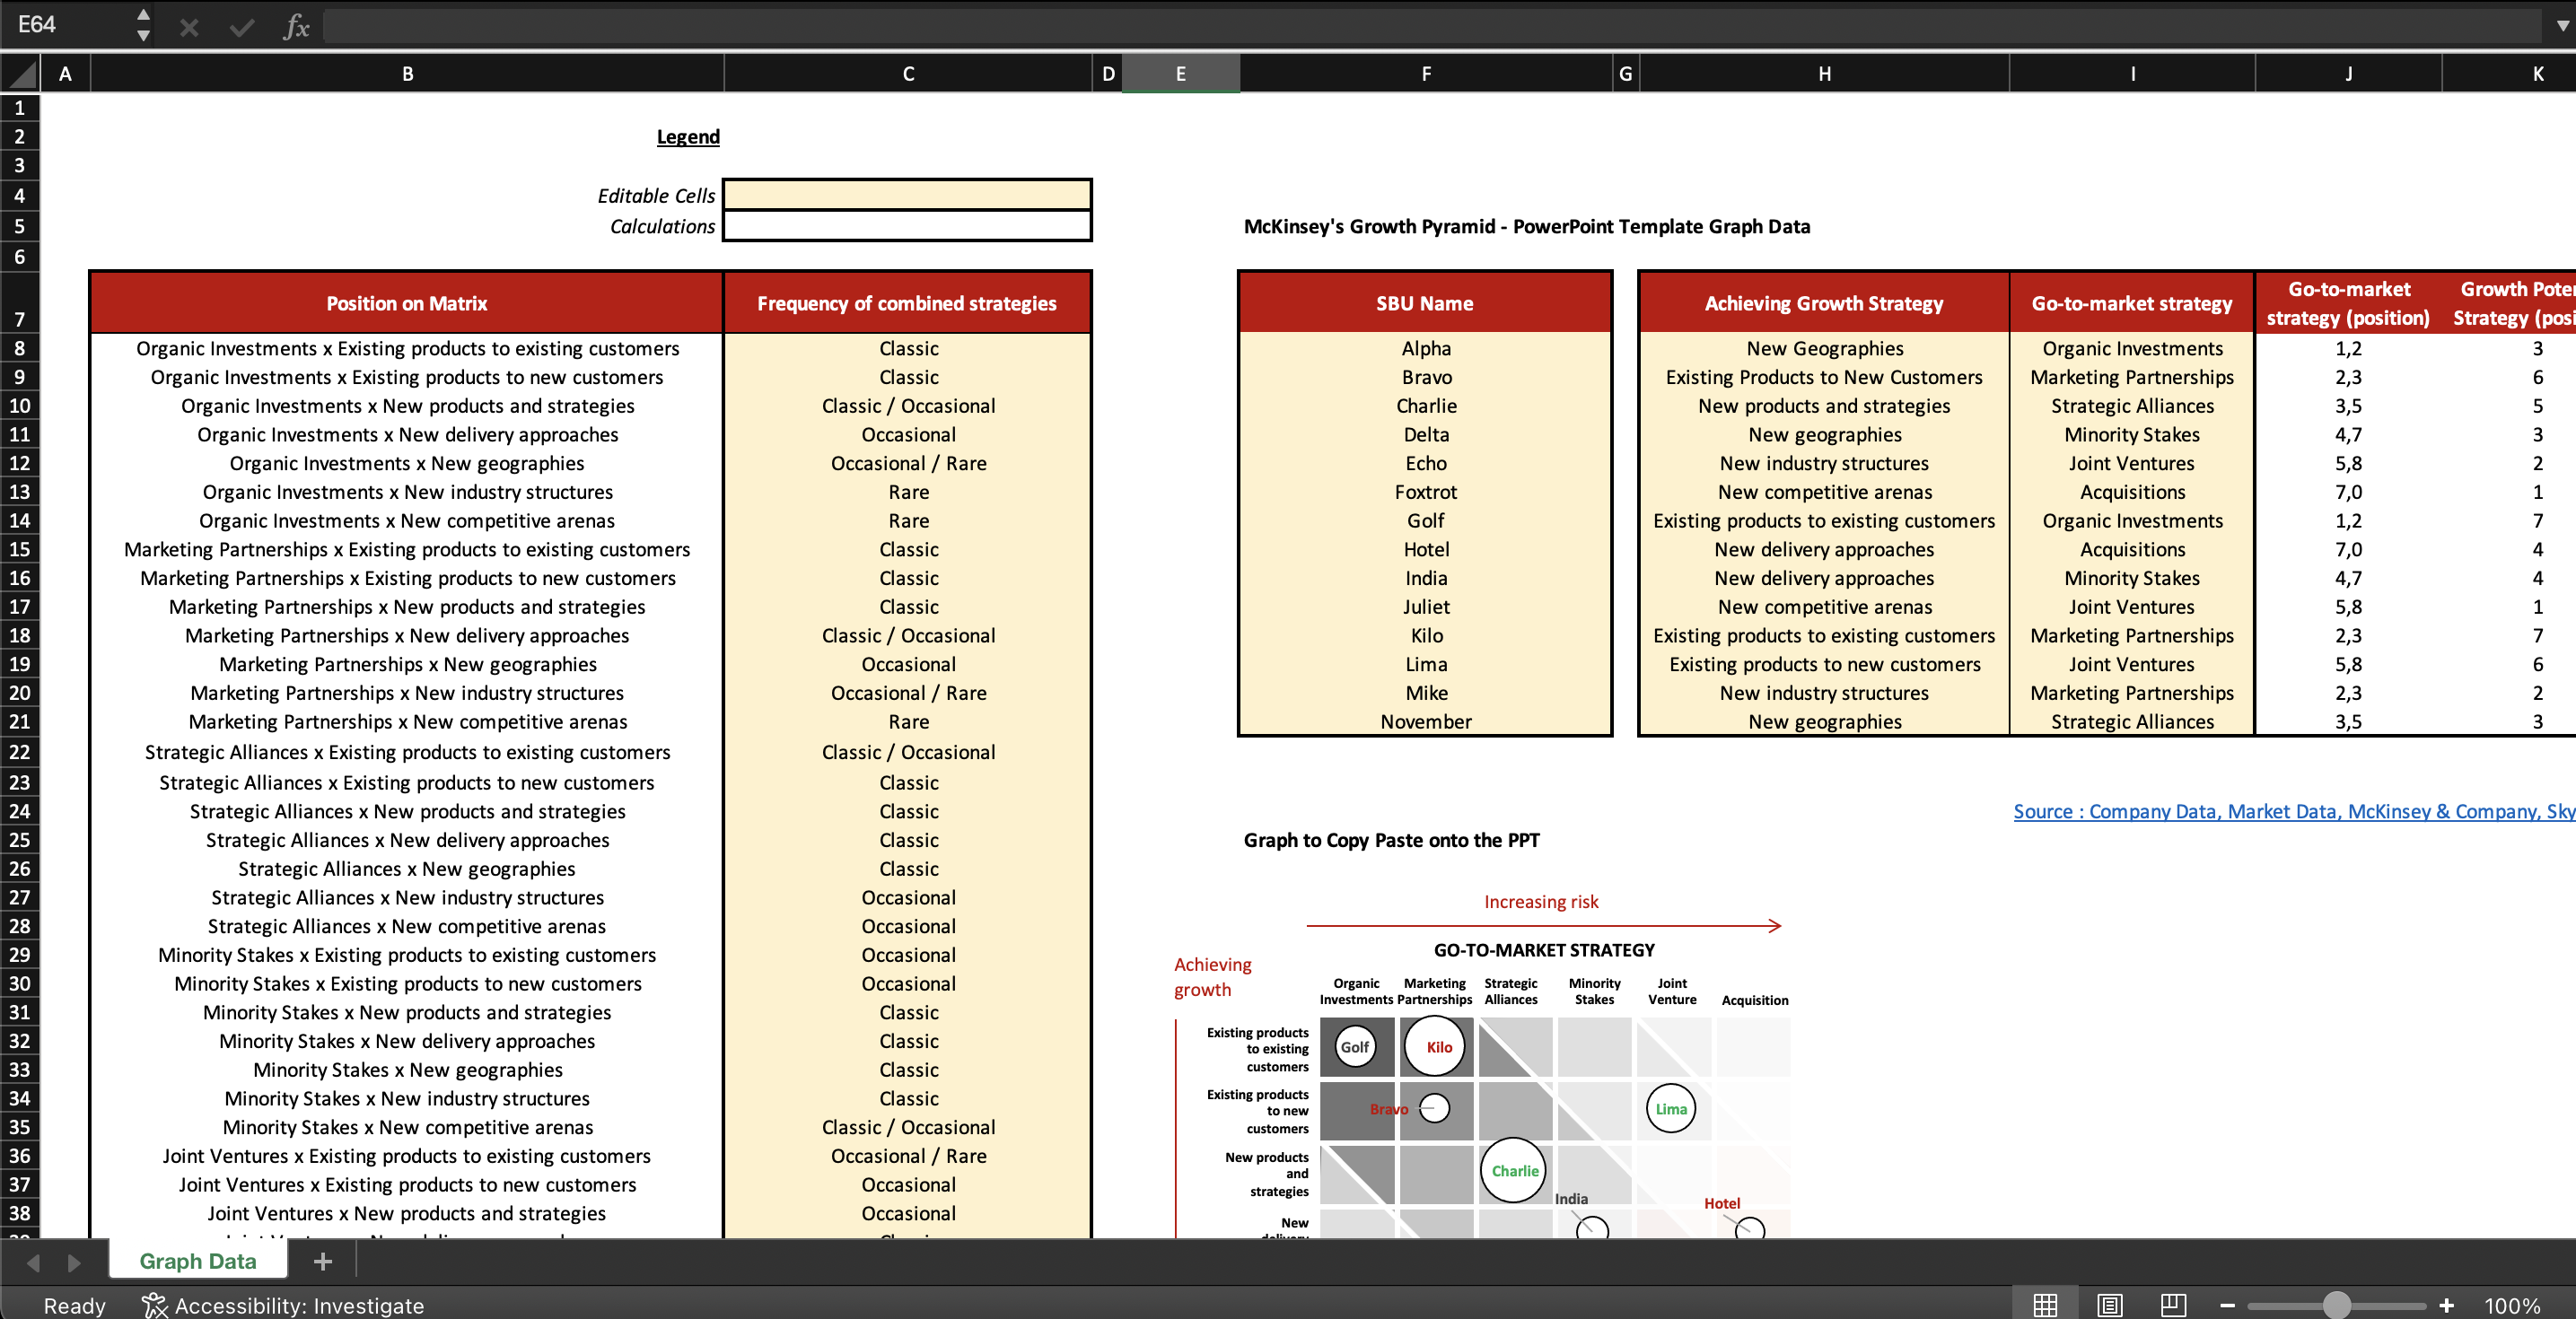Select row 22 header

pos(20,752)
